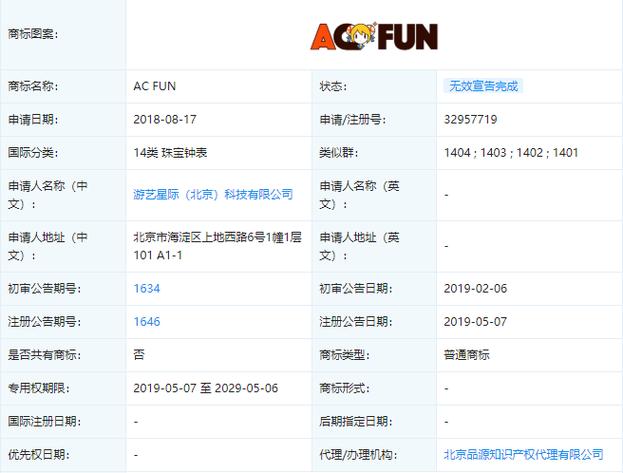Select shared trademark value 否
623x473 pixels.
[139, 355]
